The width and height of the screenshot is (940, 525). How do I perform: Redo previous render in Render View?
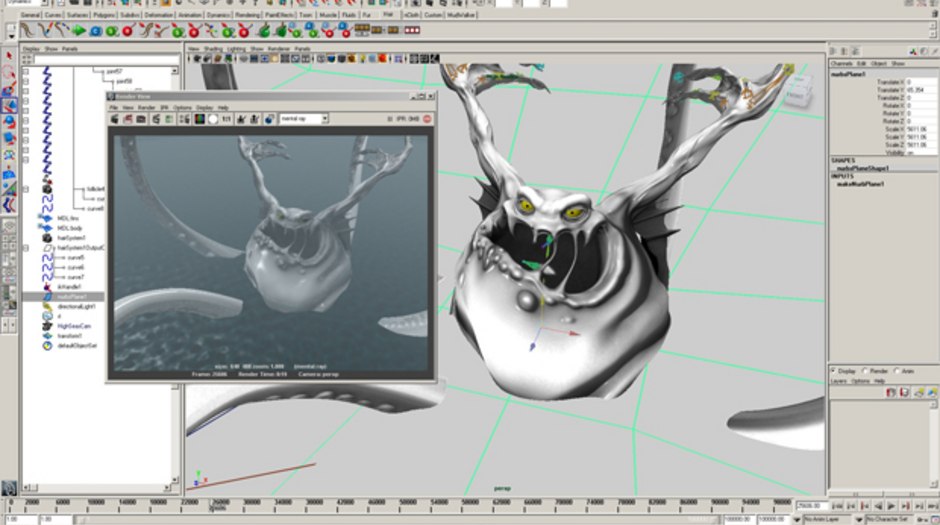pos(115,119)
